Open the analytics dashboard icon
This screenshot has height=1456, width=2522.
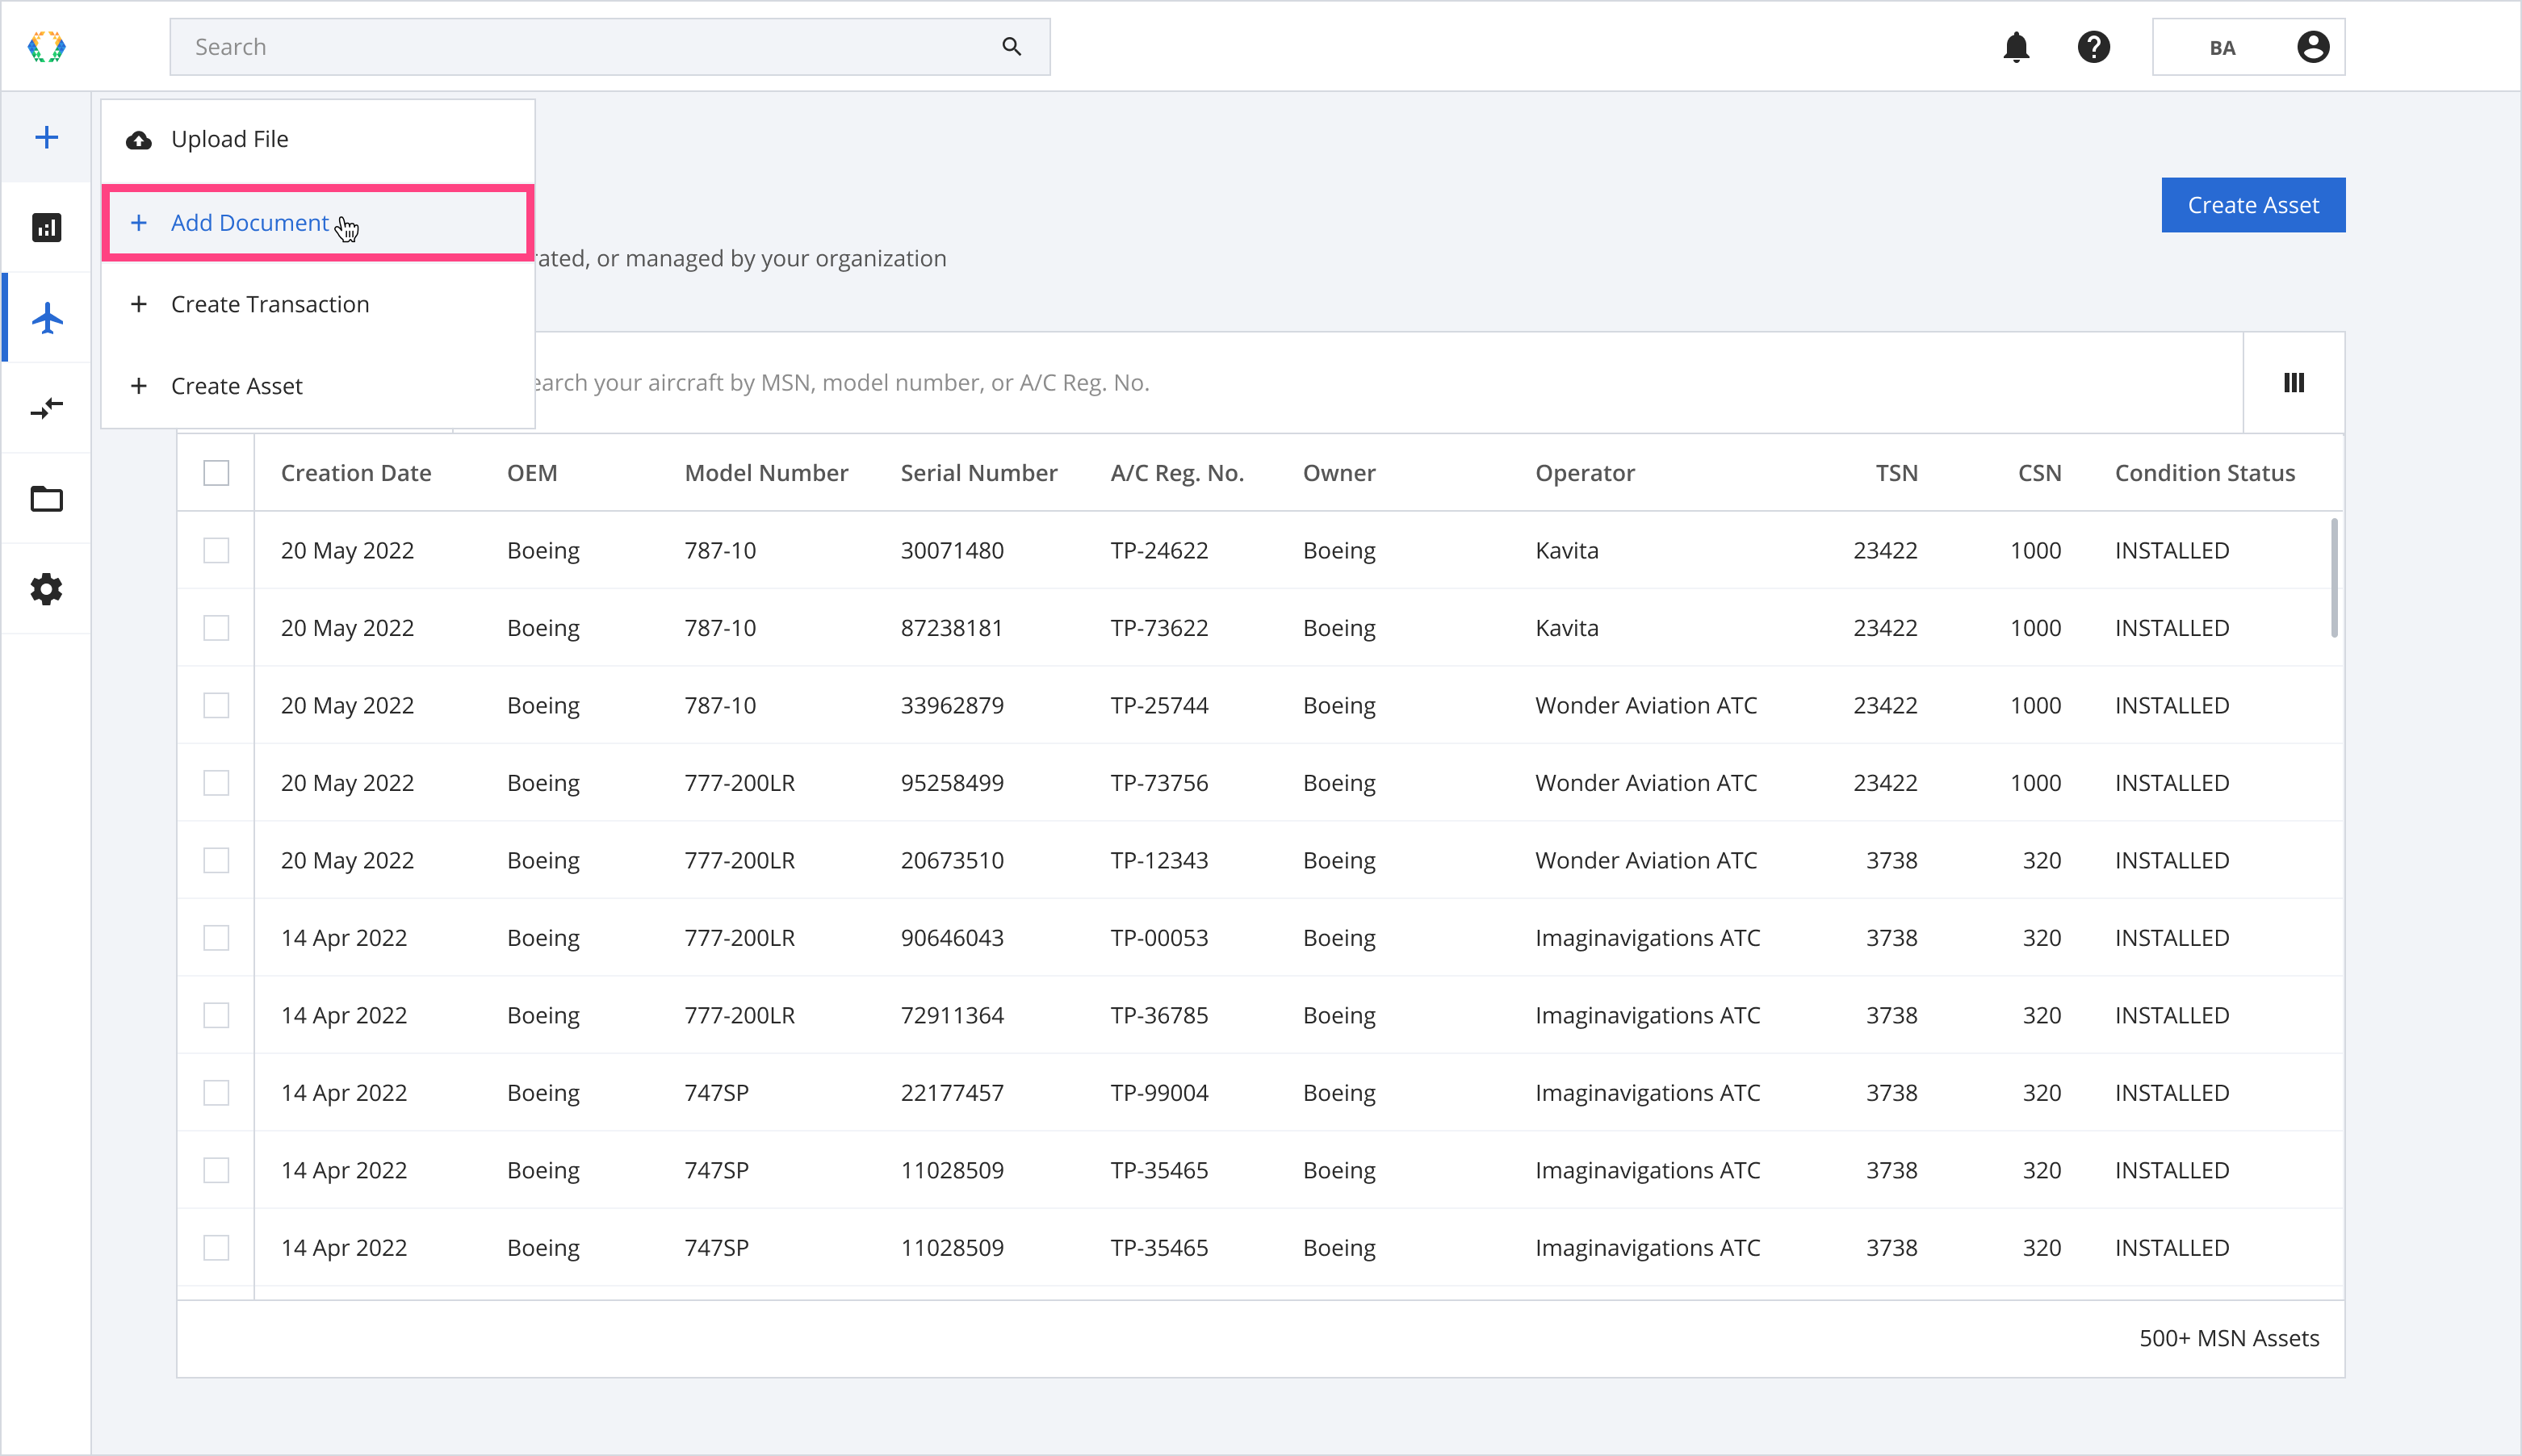pyautogui.click(x=47, y=227)
